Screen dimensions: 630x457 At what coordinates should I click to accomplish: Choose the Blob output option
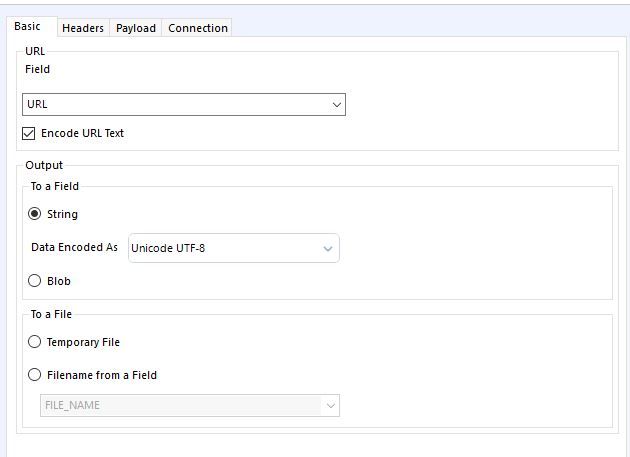(35, 281)
